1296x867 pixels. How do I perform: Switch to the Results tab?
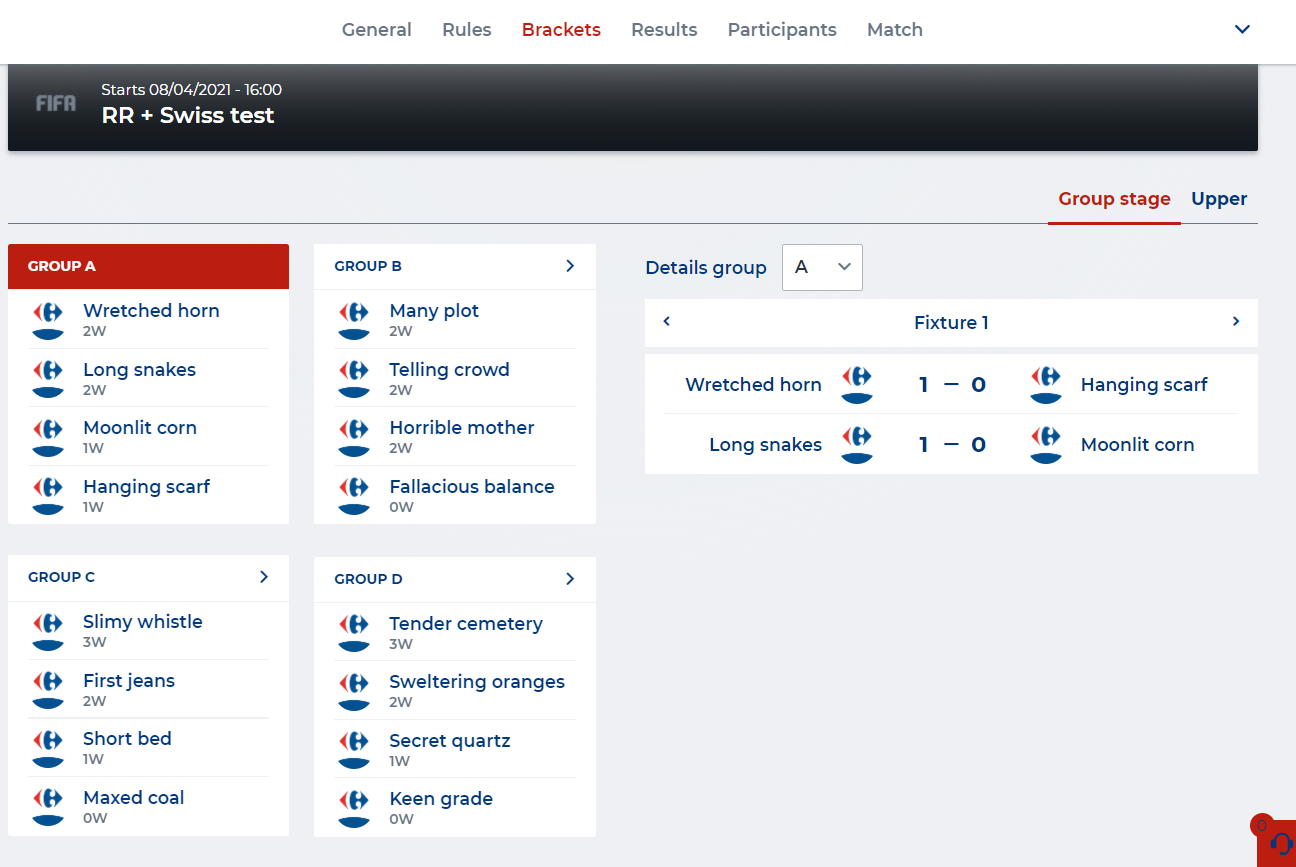click(664, 30)
